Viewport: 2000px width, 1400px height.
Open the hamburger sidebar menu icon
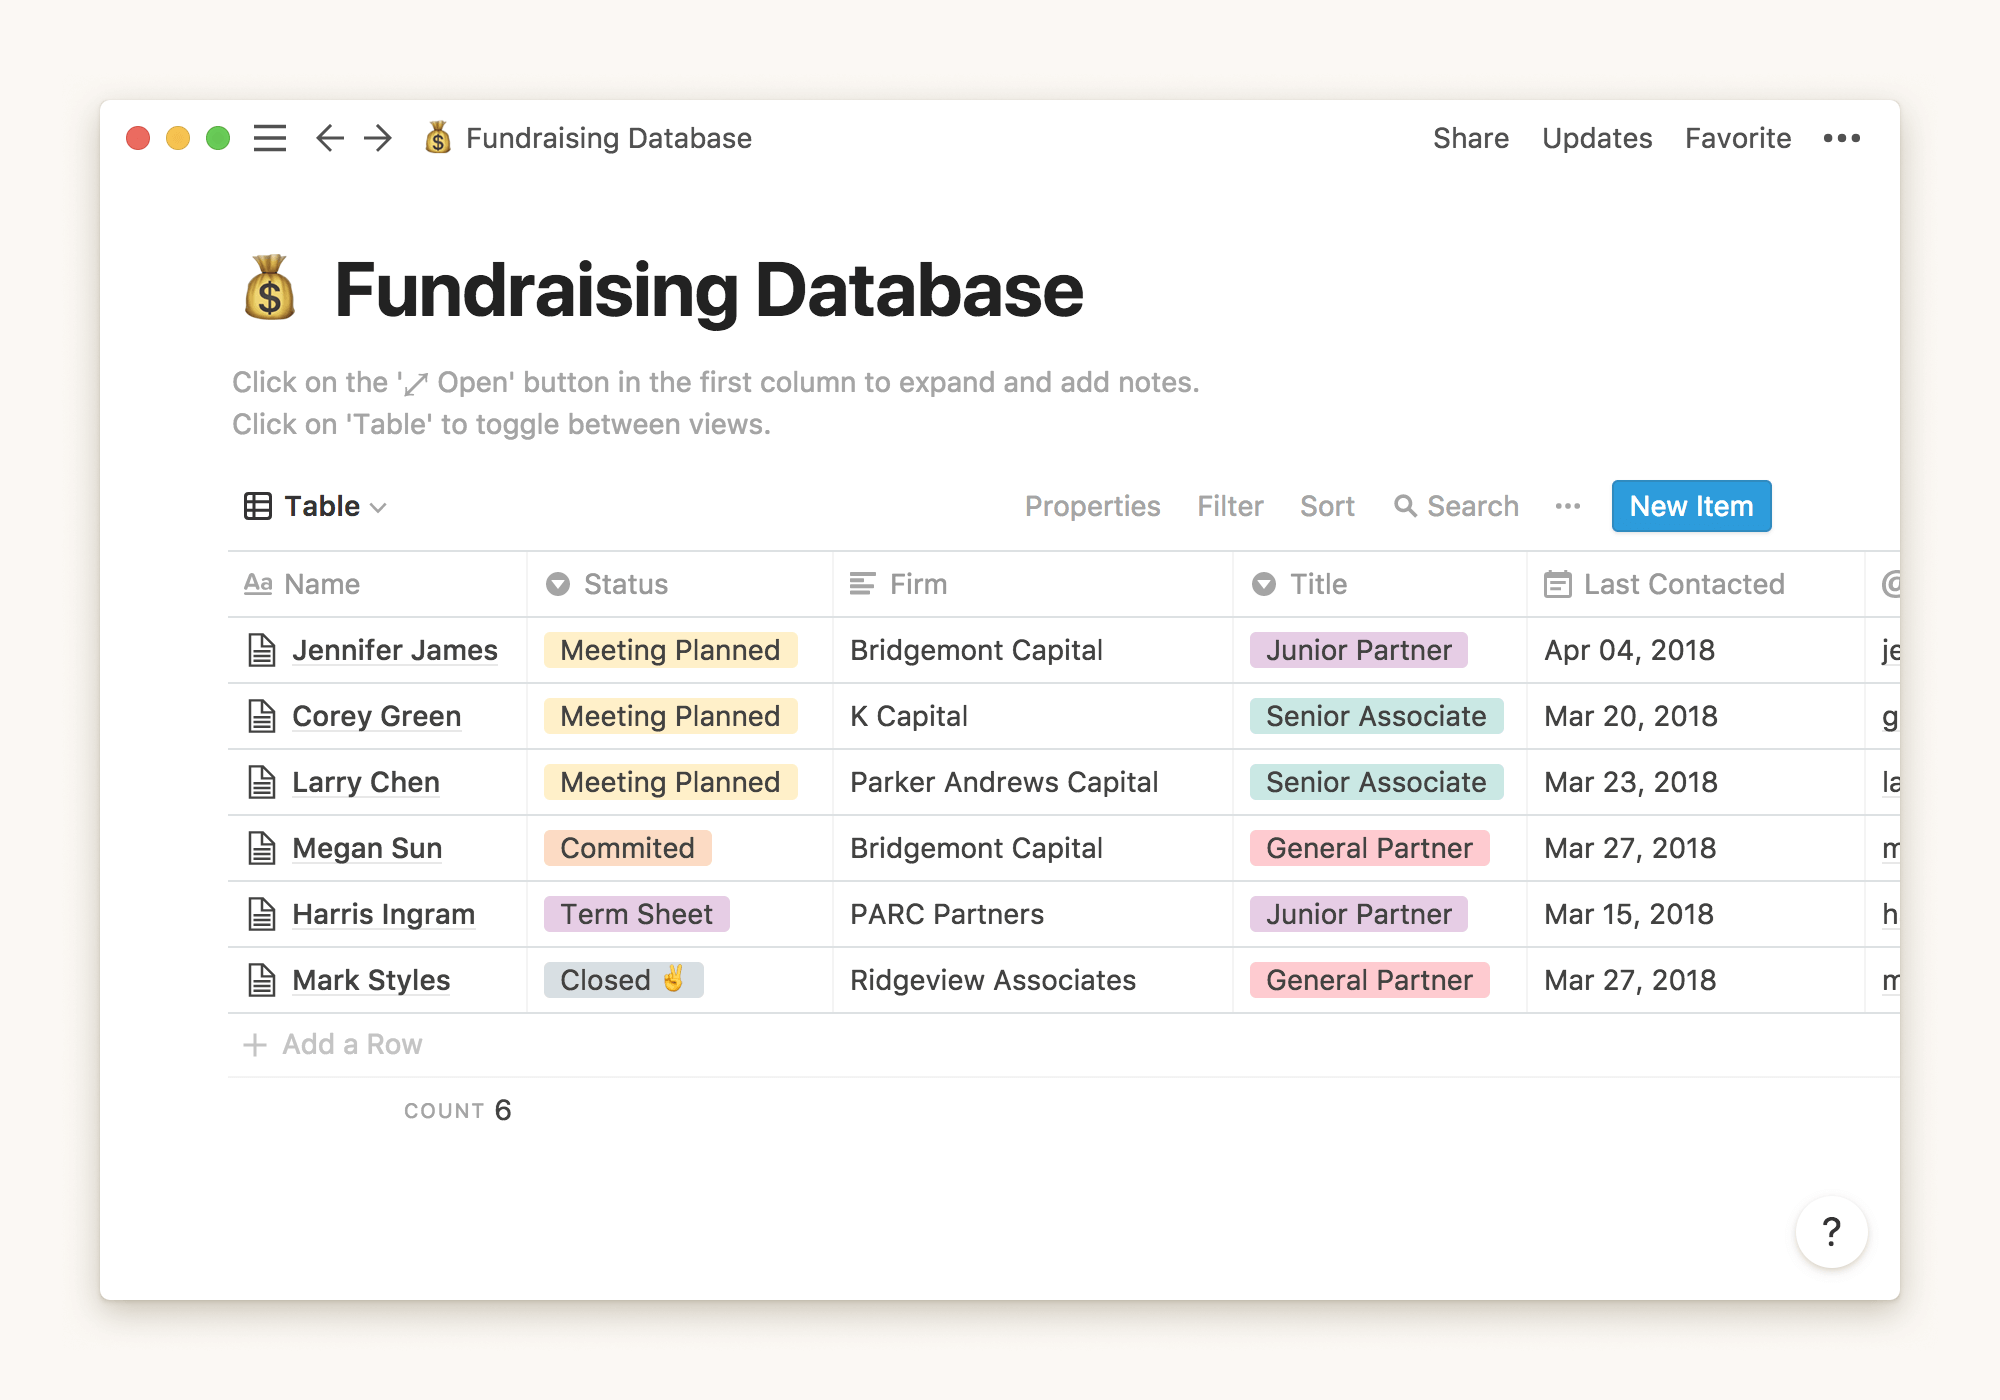269,138
